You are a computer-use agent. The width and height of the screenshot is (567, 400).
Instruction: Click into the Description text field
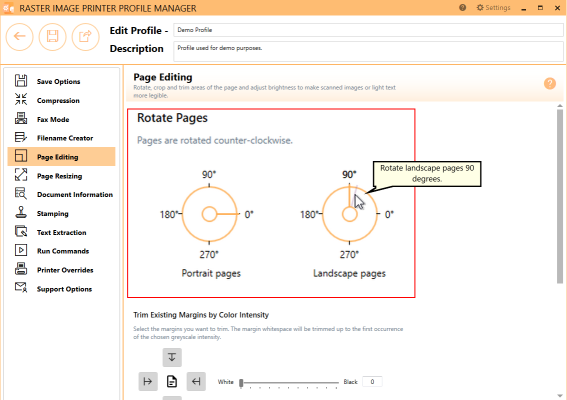tap(368, 51)
